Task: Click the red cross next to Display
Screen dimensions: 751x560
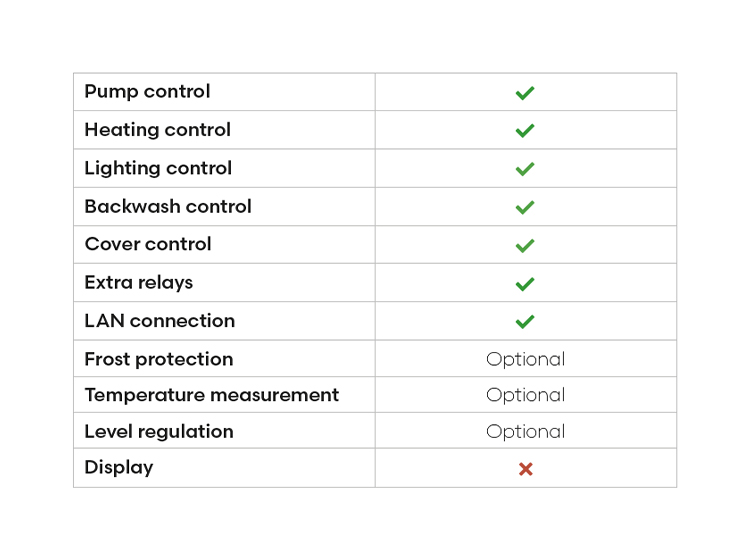Action: 525,469
